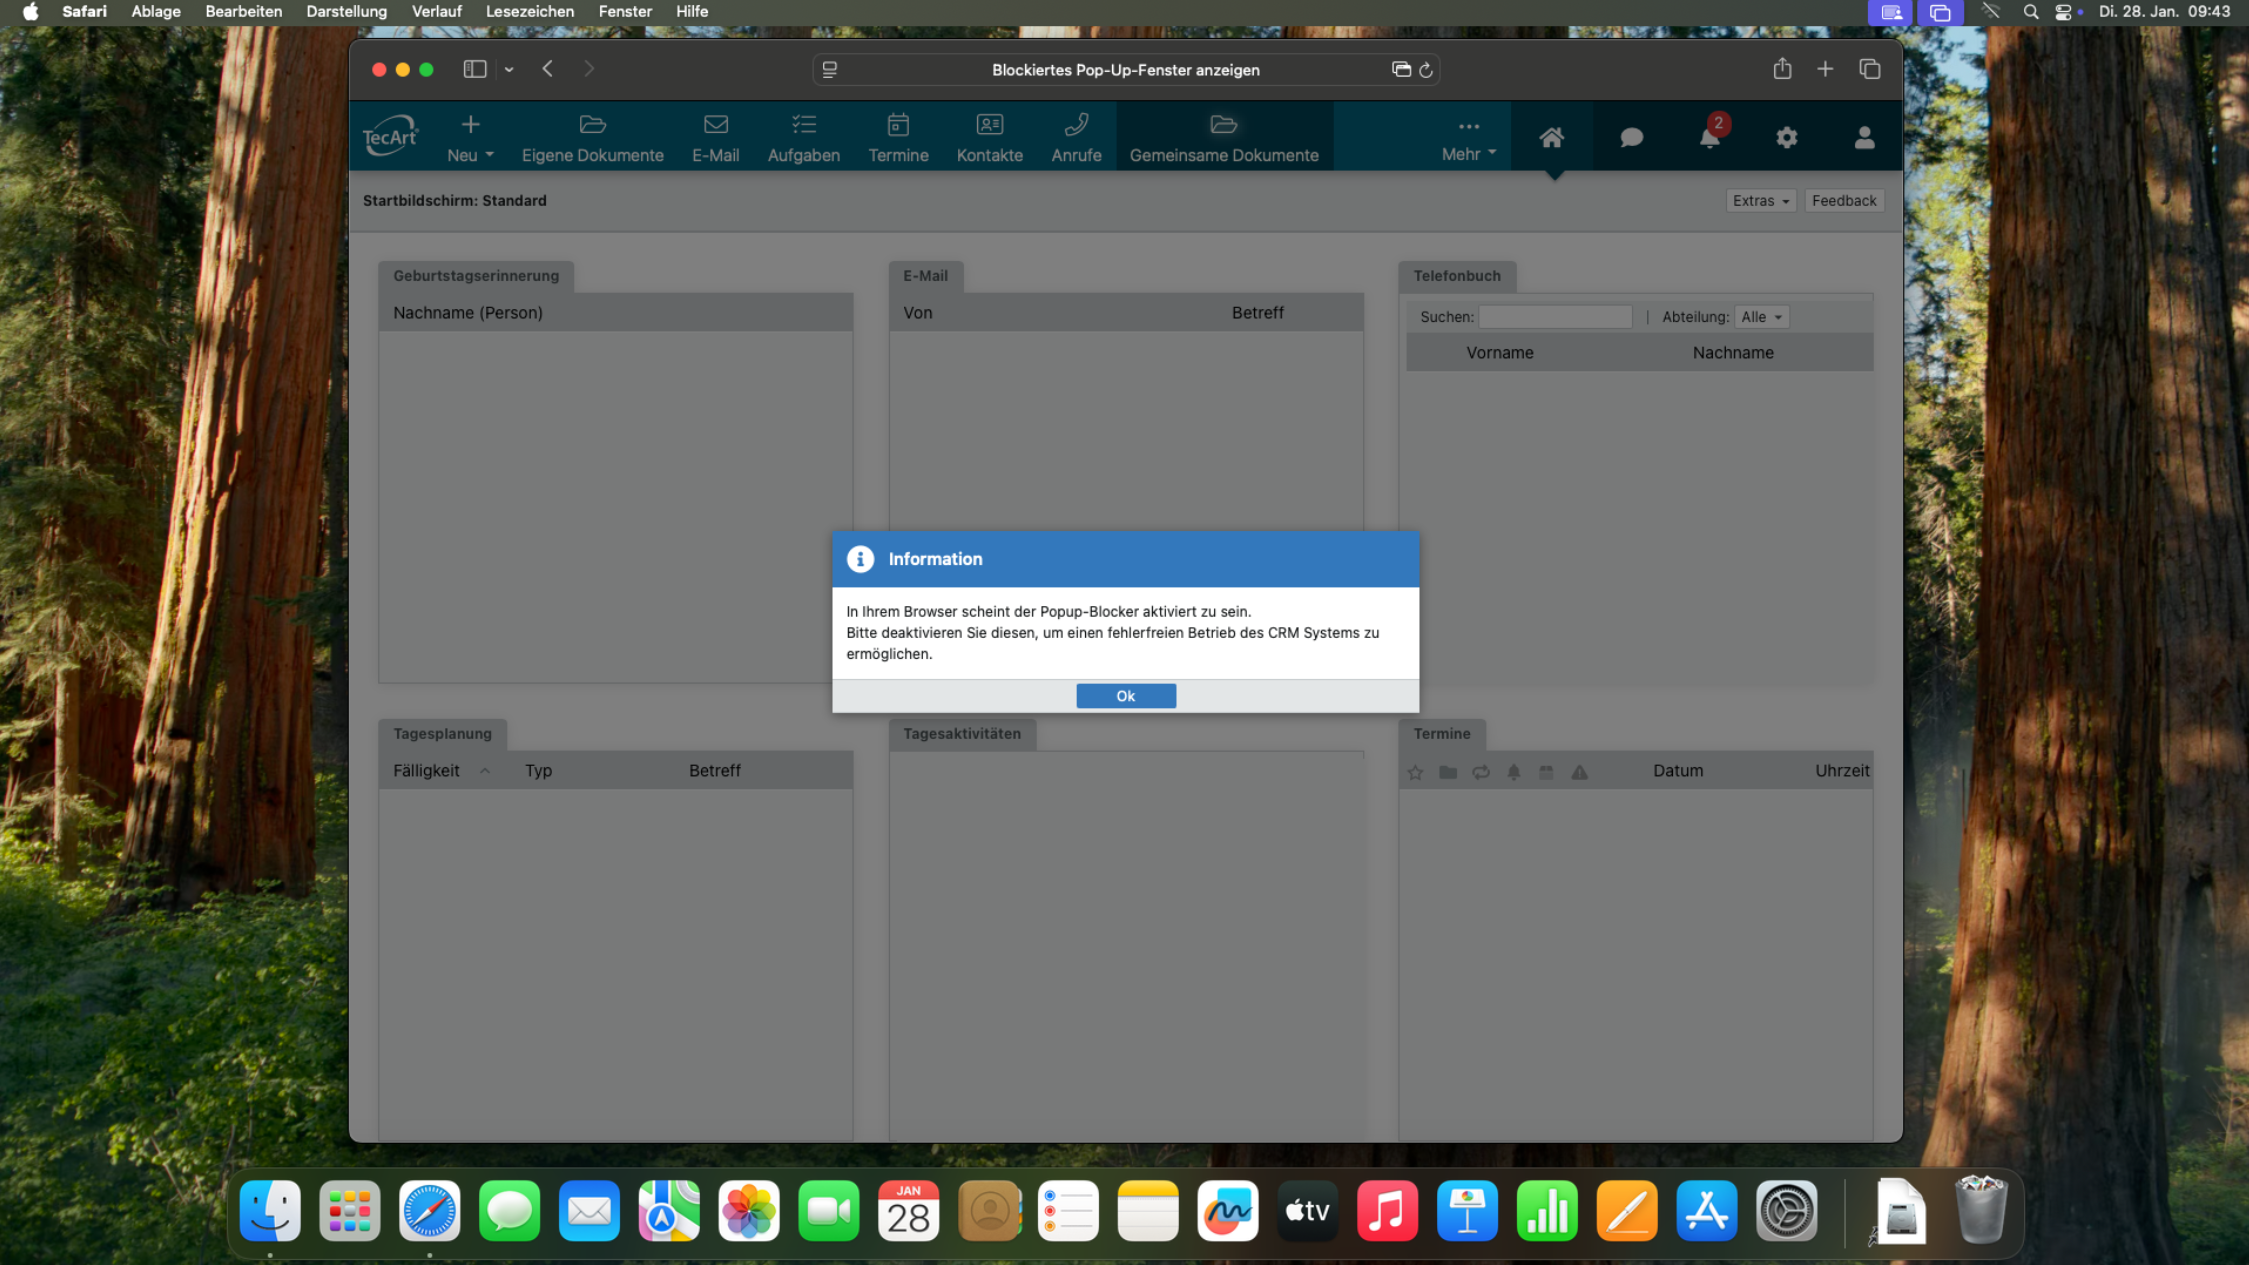The image size is (2249, 1265).
Task: Open the settings gear icon in TecArt
Action: point(1786,137)
